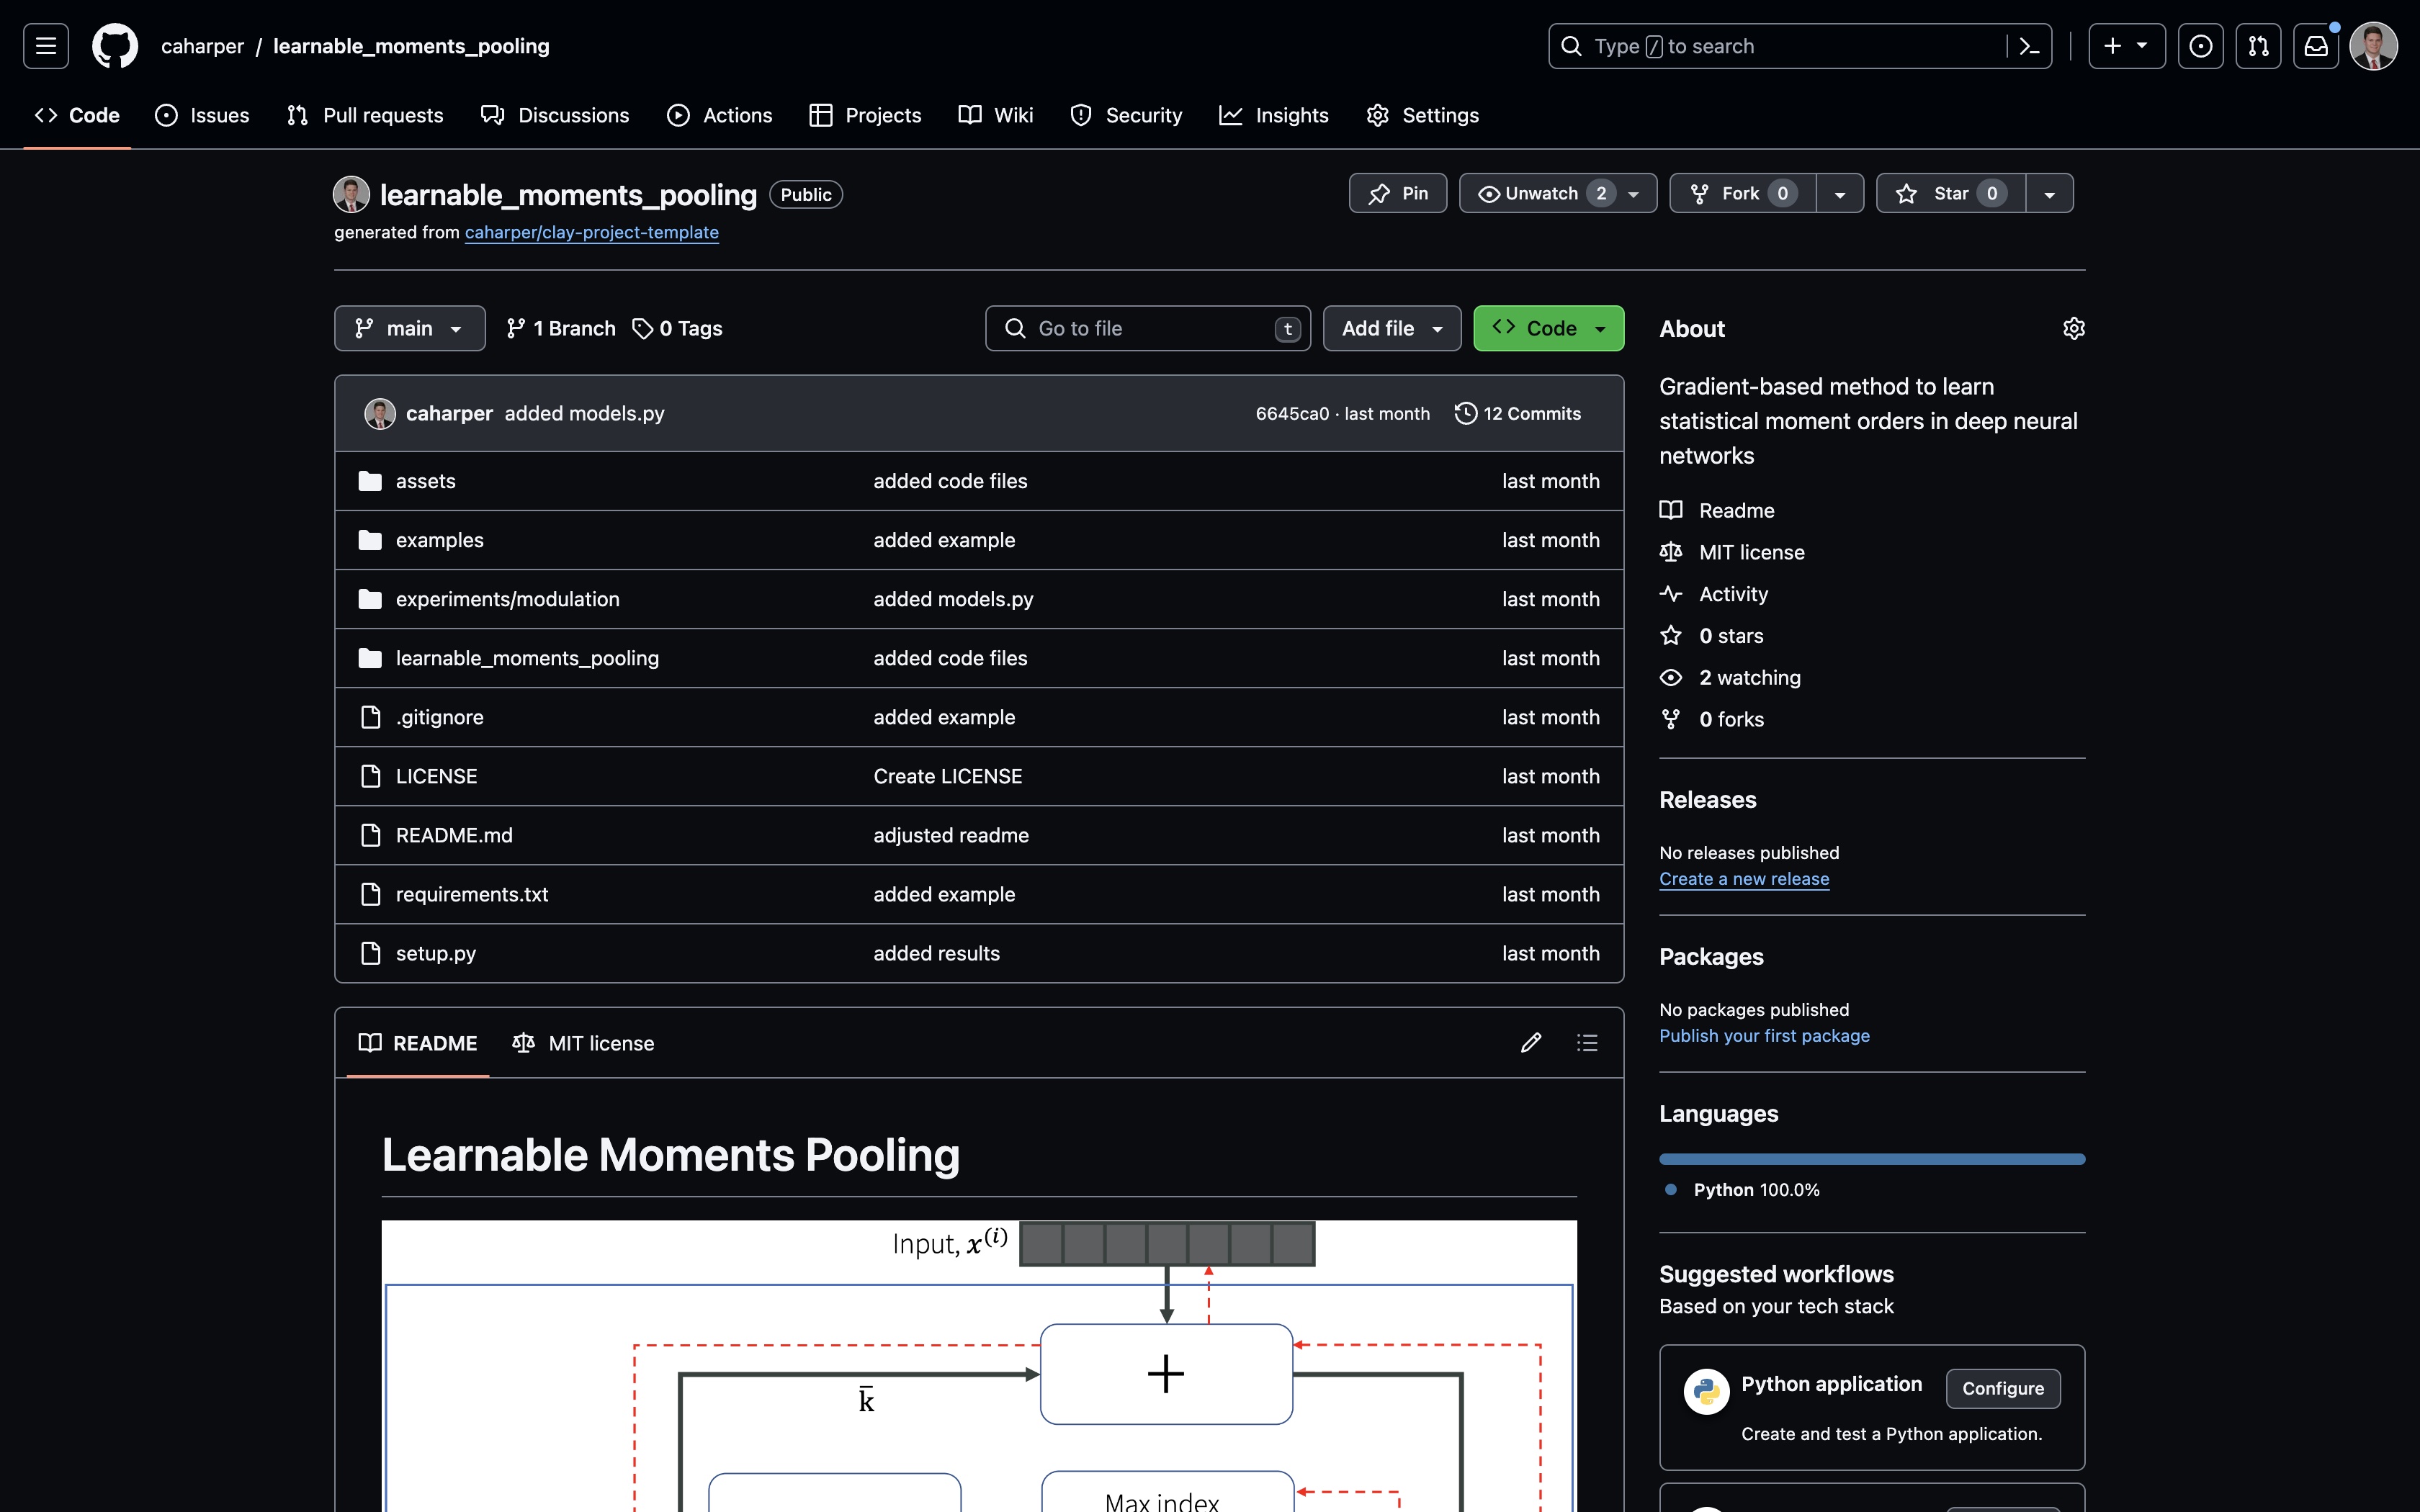Viewport: 2420px width, 1512px height.
Task: Open the assets folder
Action: (426, 481)
